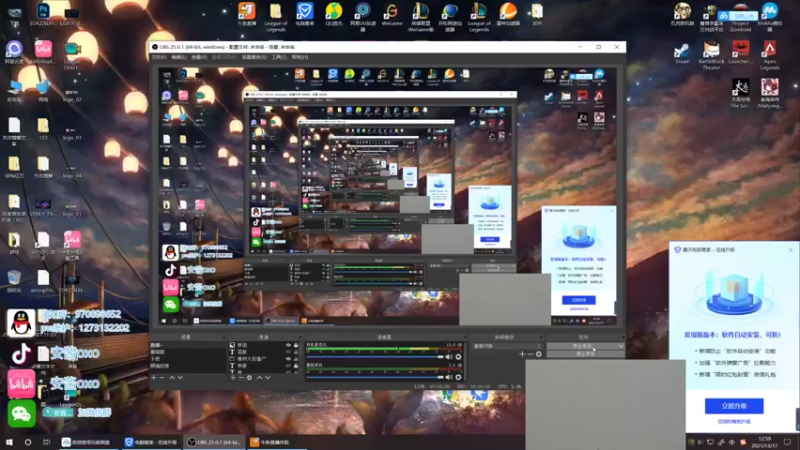Toggle visibility eye of first source row
This screenshot has height=450, width=800.
click(x=288, y=345)
